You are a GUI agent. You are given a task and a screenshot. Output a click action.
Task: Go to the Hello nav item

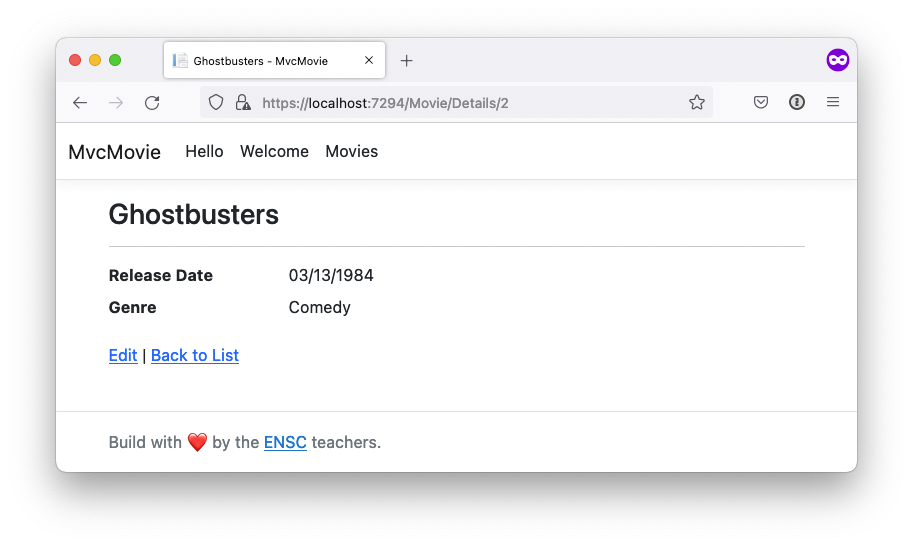click(x=204, y=151)
